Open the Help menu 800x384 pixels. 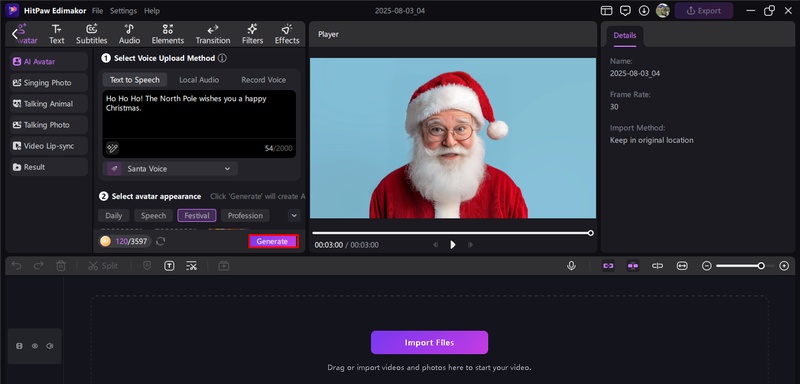point(152,11)
